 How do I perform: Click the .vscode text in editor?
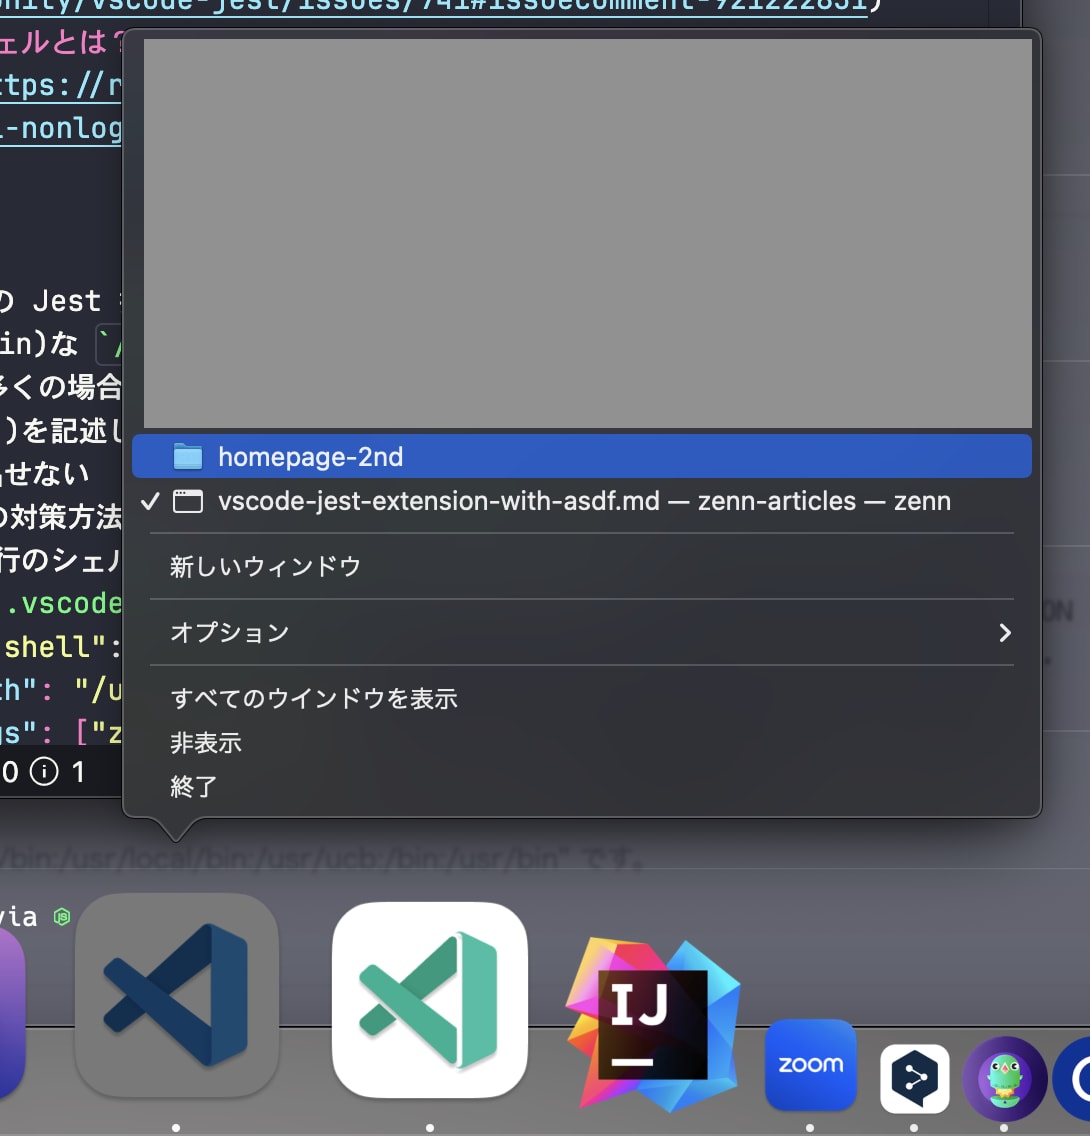point(64,604)
